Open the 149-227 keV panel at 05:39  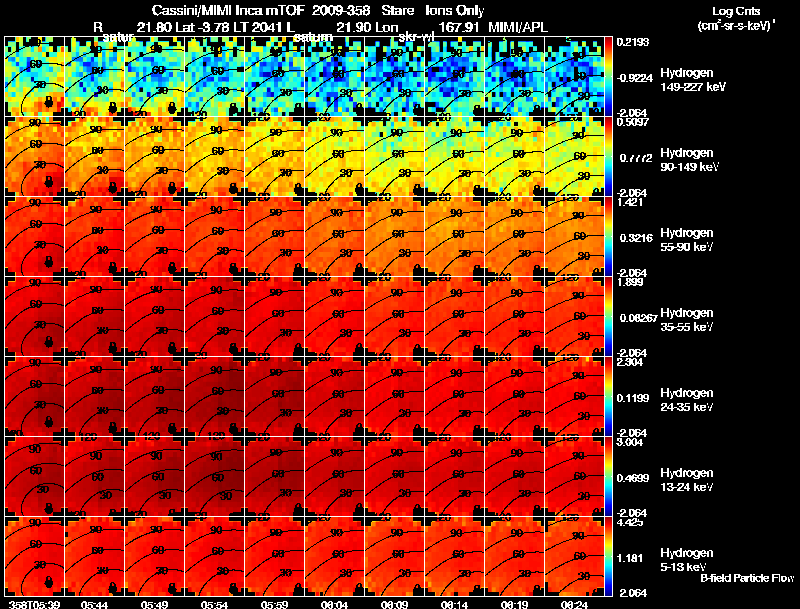[x=35, y=77]
